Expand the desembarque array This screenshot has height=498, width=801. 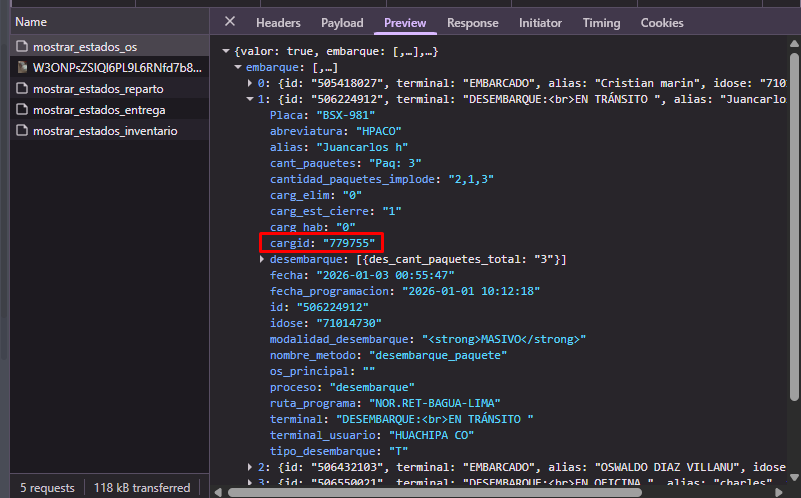262,259
